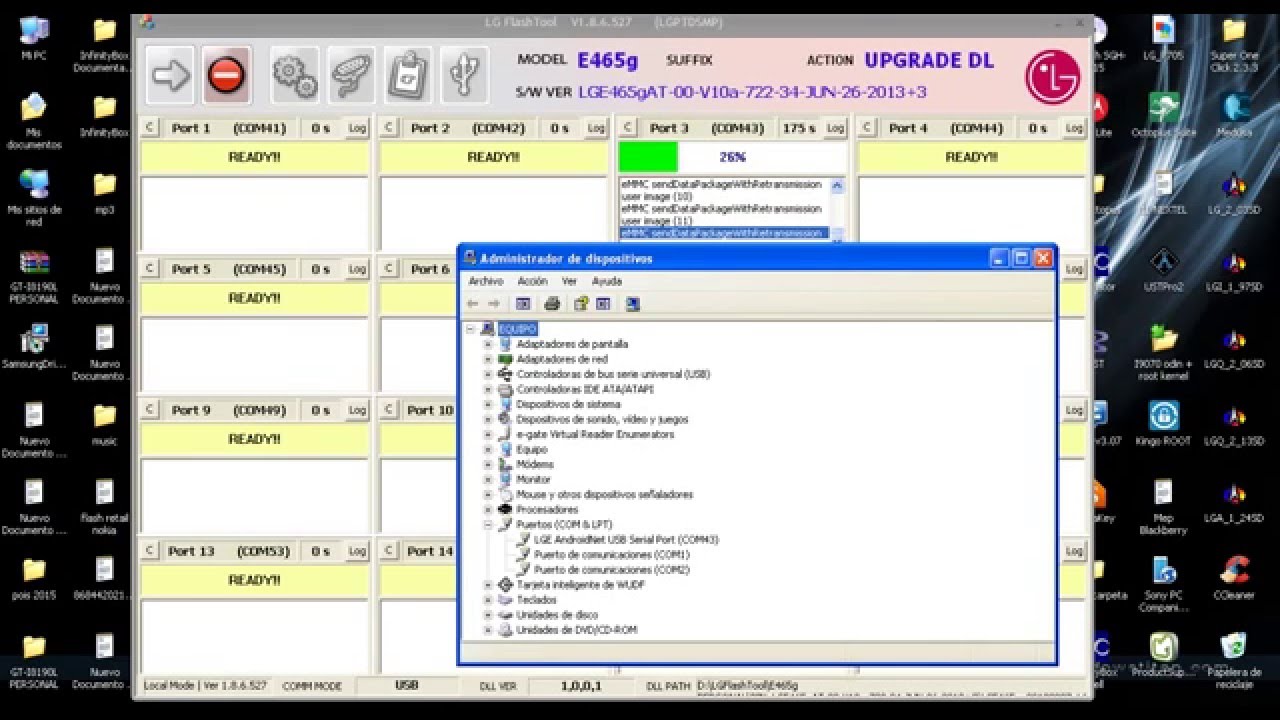Open the UST Pro2 desktop icon

coord(1163,268)
